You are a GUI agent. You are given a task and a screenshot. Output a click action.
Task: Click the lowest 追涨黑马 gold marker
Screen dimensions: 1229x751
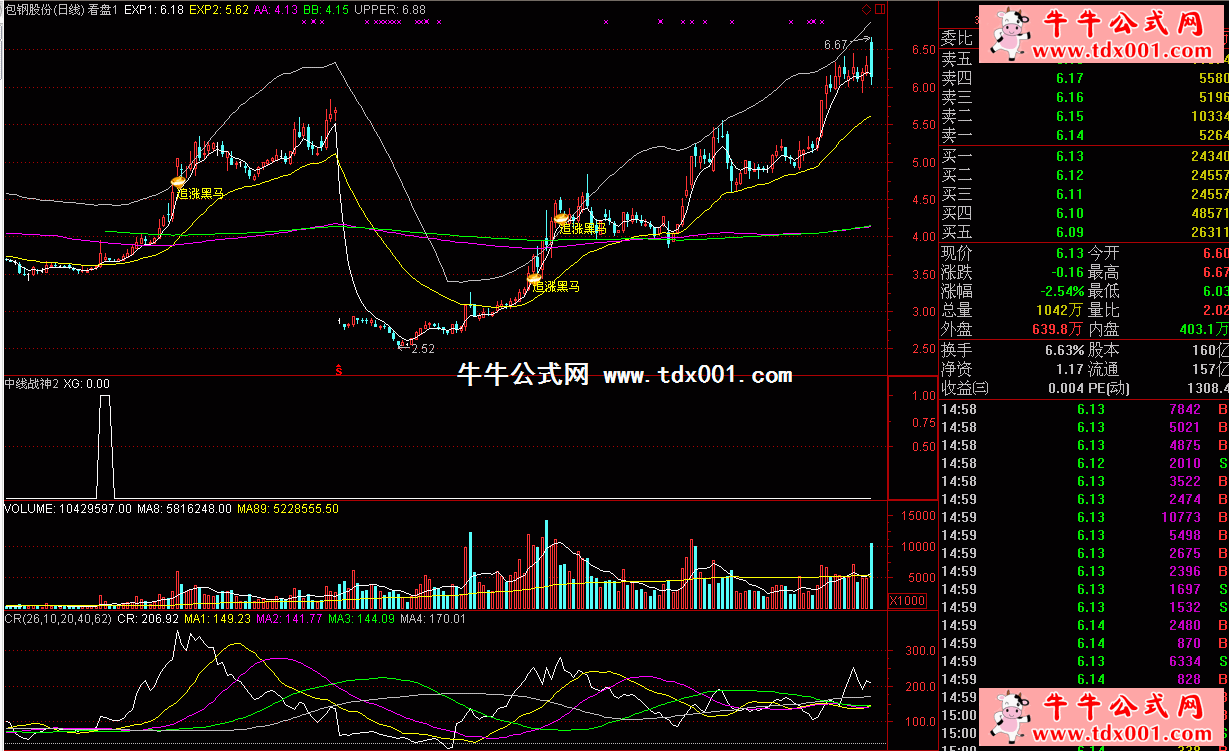[x=534, y=278]
